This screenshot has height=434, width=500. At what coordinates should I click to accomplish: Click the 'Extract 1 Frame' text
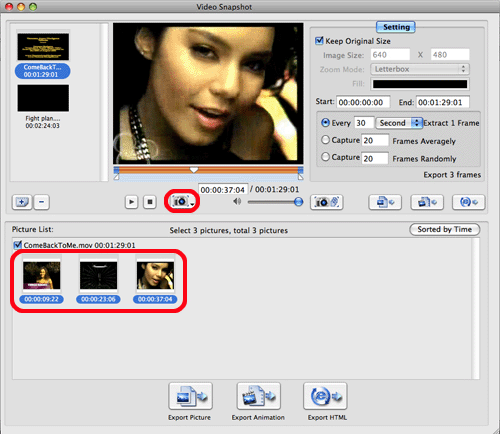tap(451, 123)
